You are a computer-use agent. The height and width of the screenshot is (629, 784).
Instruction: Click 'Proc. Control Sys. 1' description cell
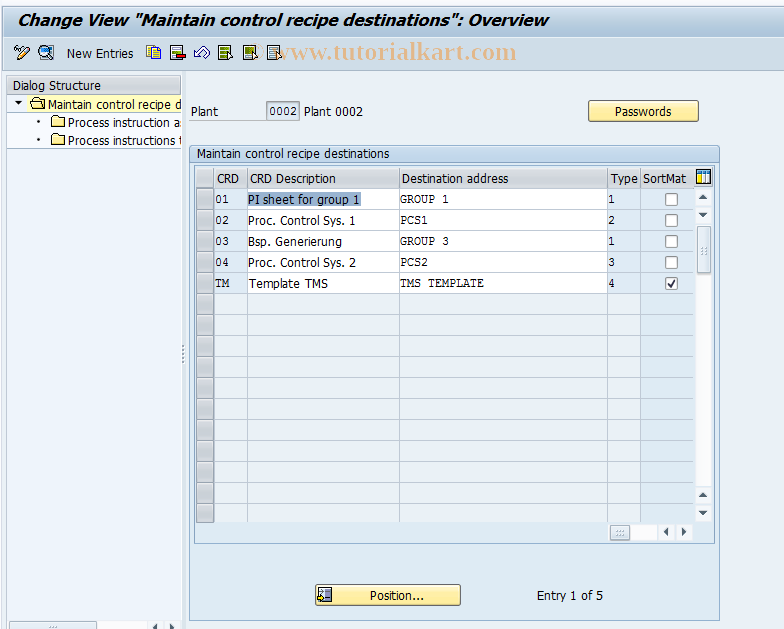(x=323, y=220)
